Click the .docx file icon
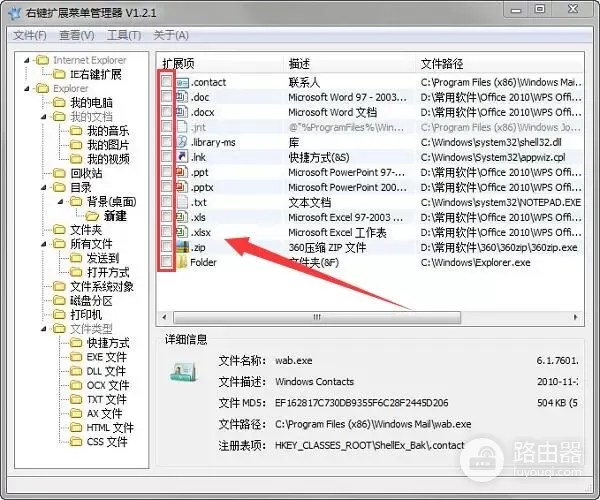 coord(182,112)
